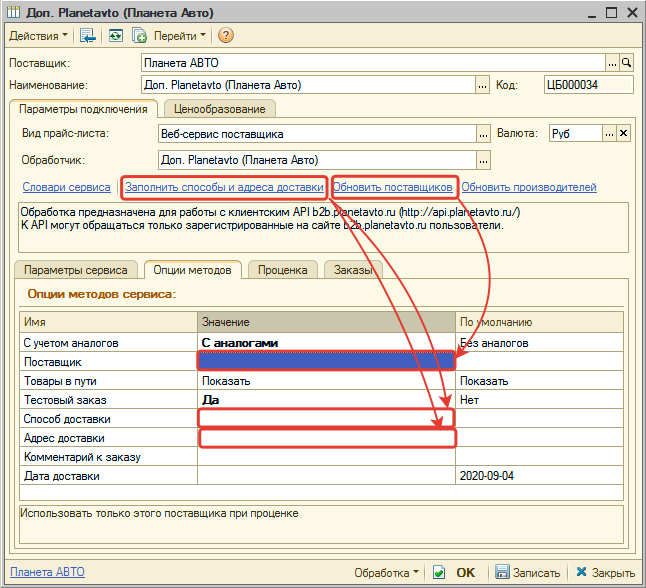Viewport: 646px width, 588px height.
Task: Select the С учетом аналогов row name
Action: pos(109,343)
